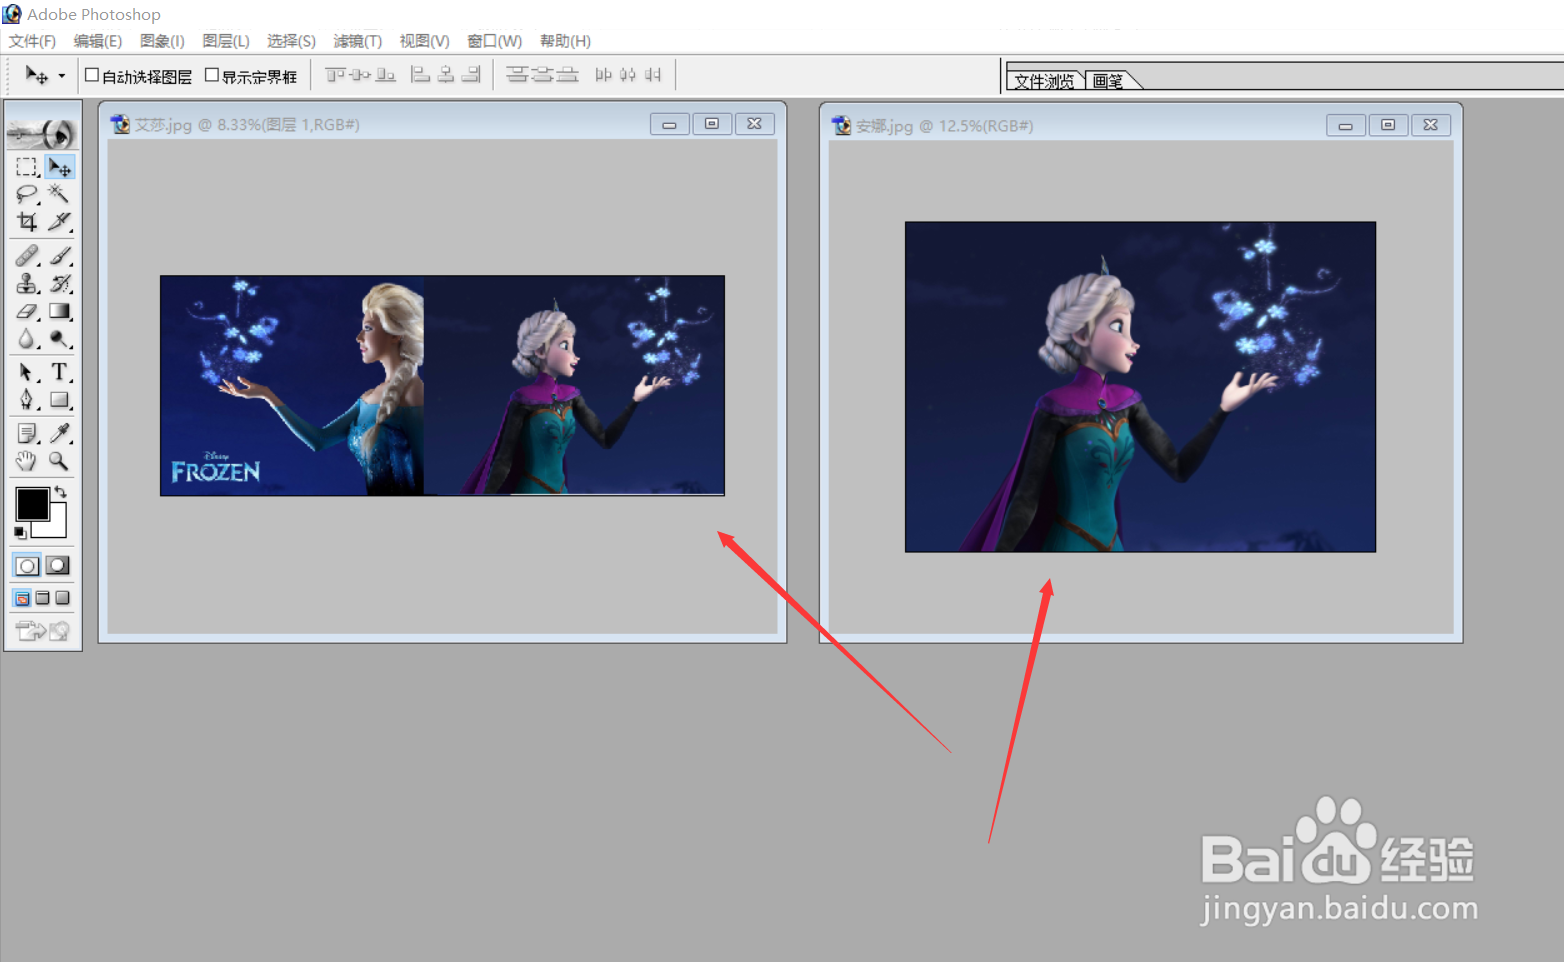Choose Full Screen with menu bar mode

tap(42, 598)
